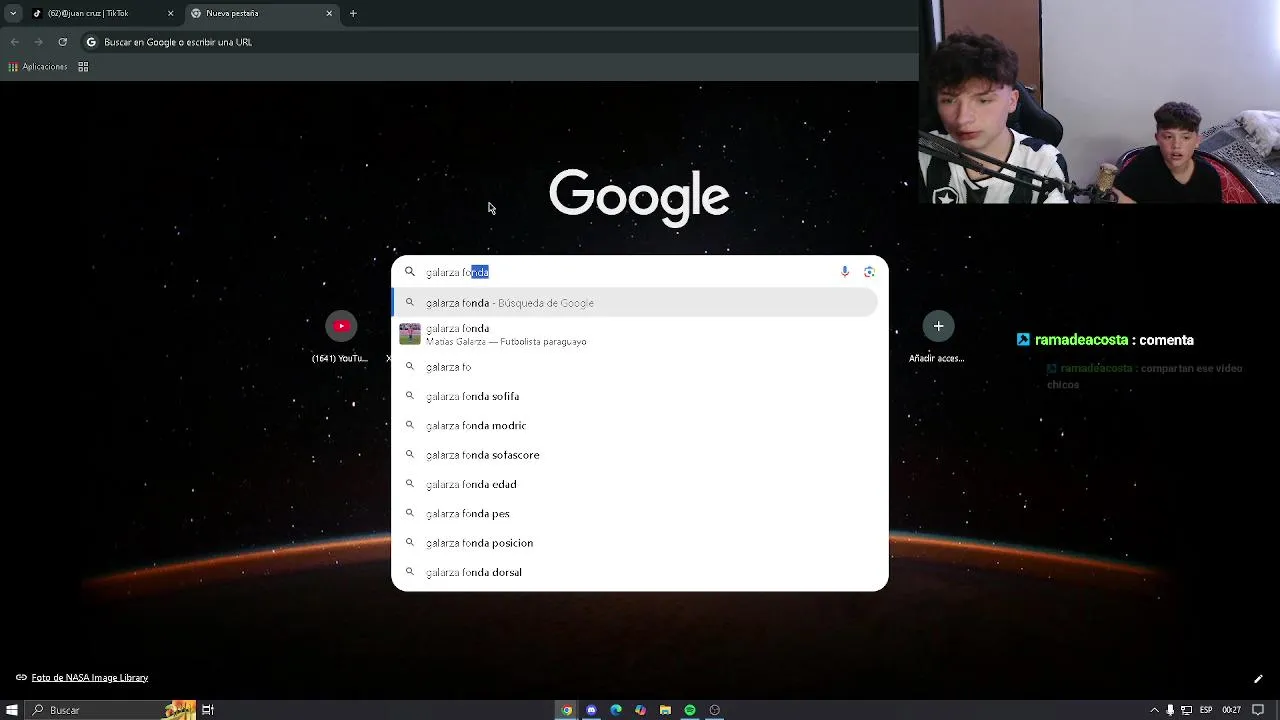This screenshot has width=1280, height=720.
Task: Open Google Lens image search icon
Action: (x=869, y=272)
